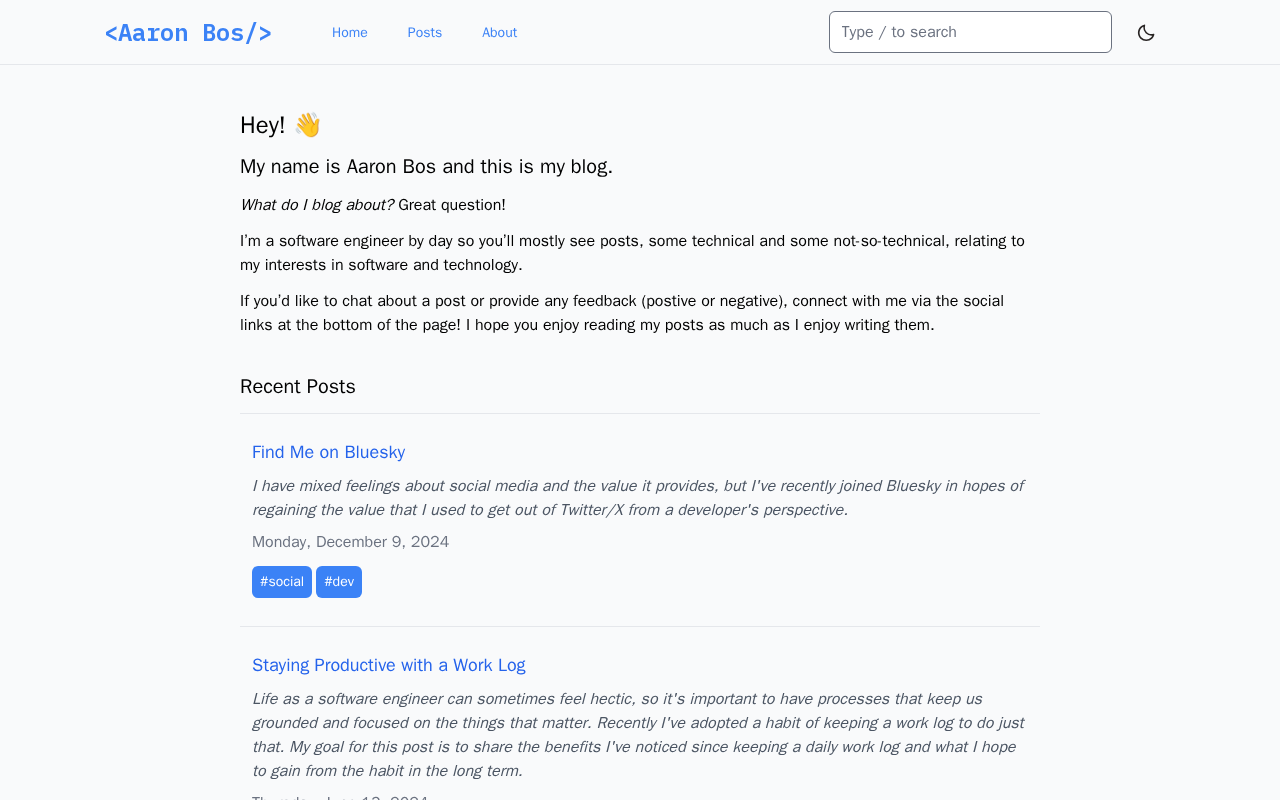The image size is (1280, 800).
Task: Open the "Find Me on Bluesky" post
Action: 328,452
